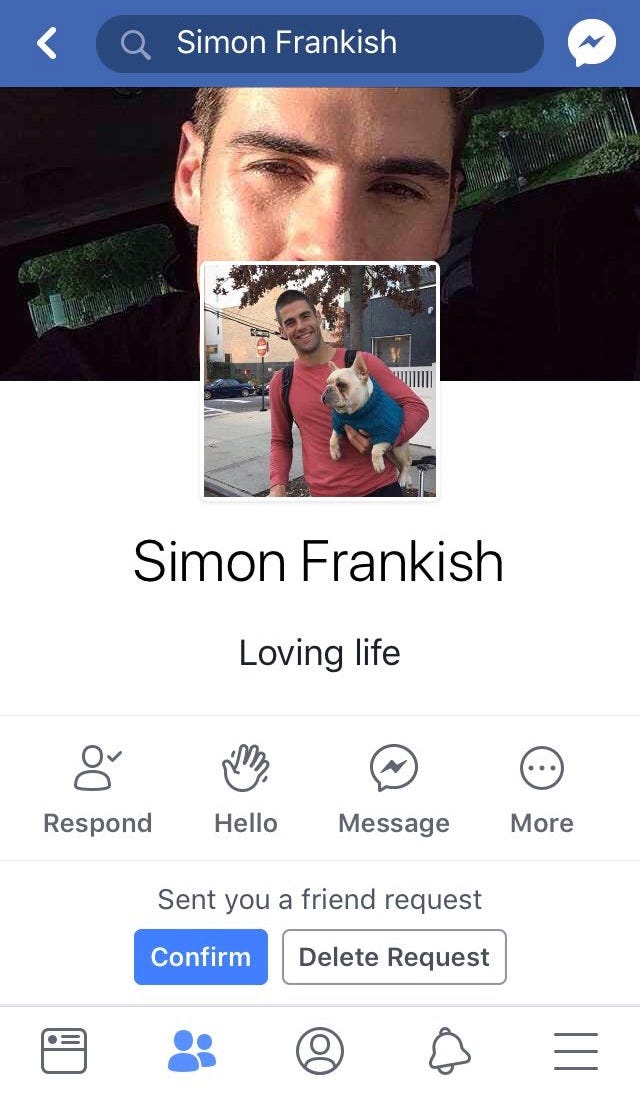Open Messenger from top-right icon

(592, 43)
